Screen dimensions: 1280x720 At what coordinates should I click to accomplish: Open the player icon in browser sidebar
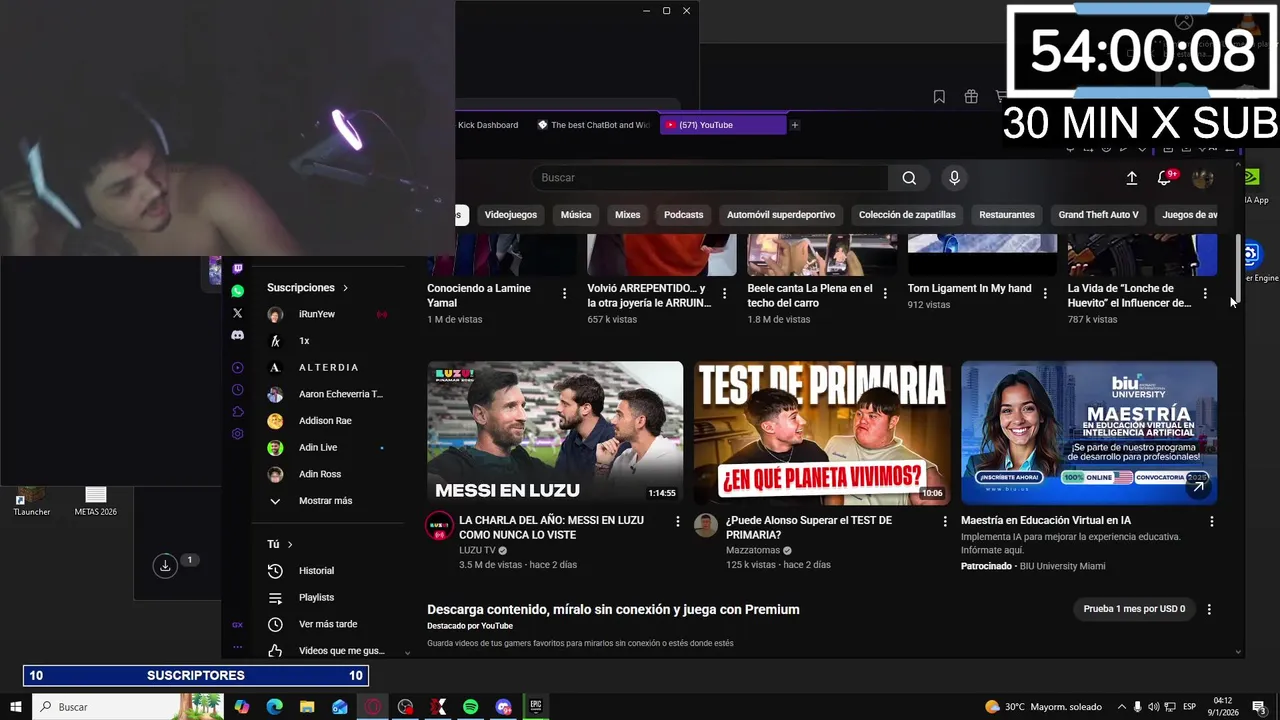[x=237, y=368]
